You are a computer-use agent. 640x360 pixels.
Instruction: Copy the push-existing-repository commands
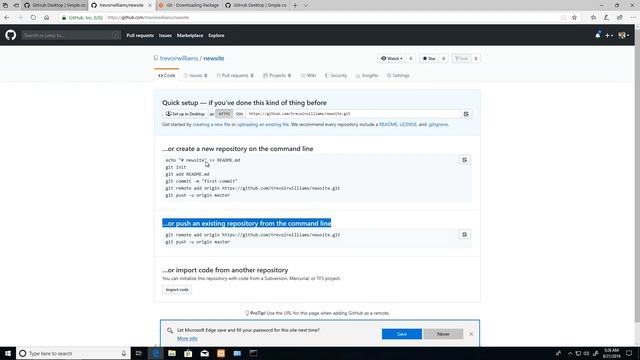(464, 235)
